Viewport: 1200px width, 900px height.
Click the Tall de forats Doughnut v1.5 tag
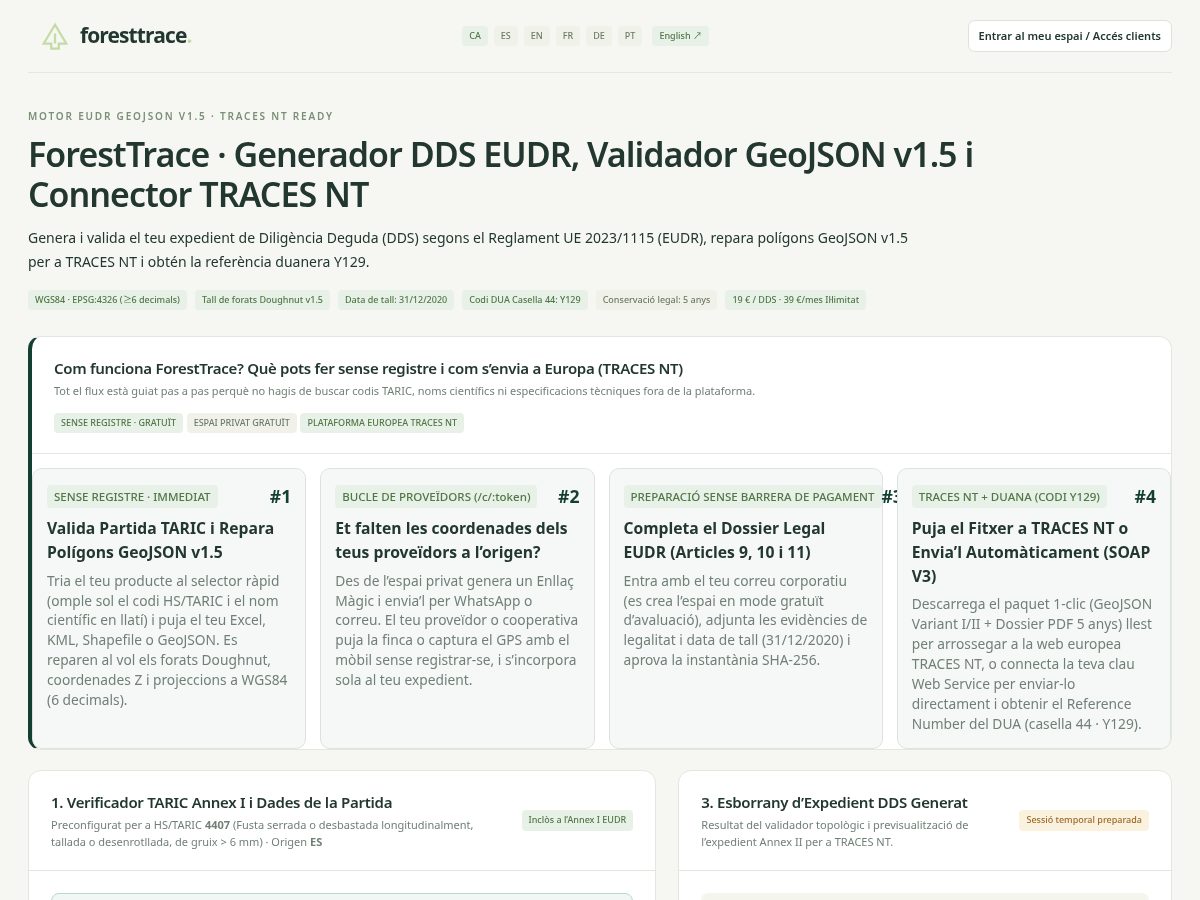(262, 299)
